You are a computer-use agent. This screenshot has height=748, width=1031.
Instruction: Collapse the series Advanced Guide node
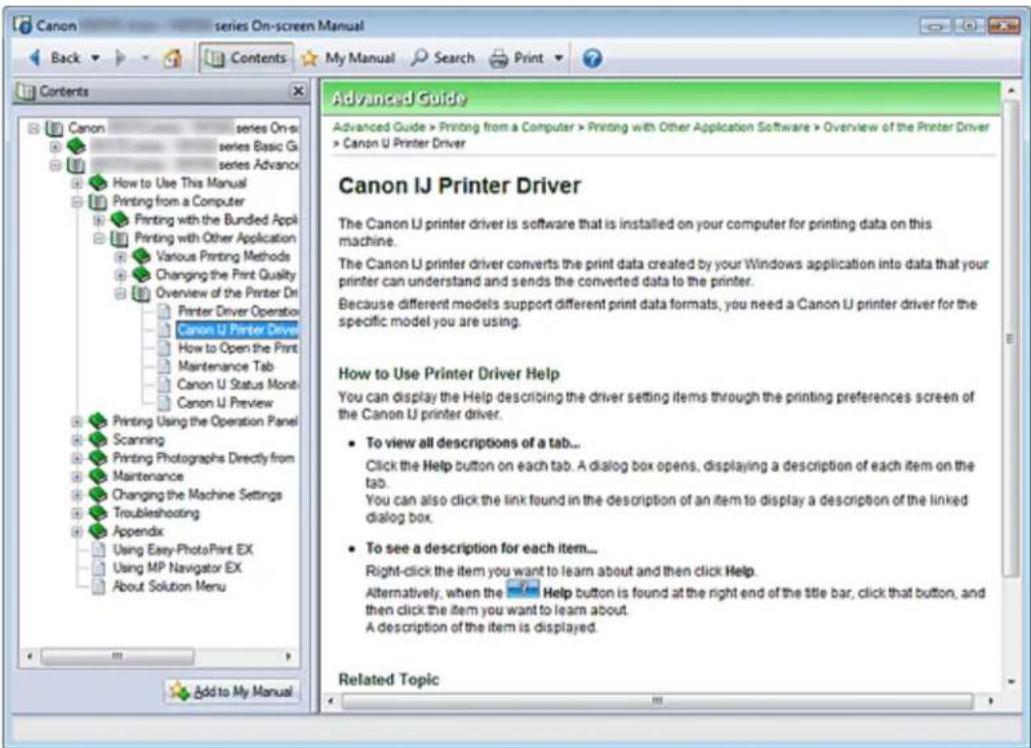[56, 165]
